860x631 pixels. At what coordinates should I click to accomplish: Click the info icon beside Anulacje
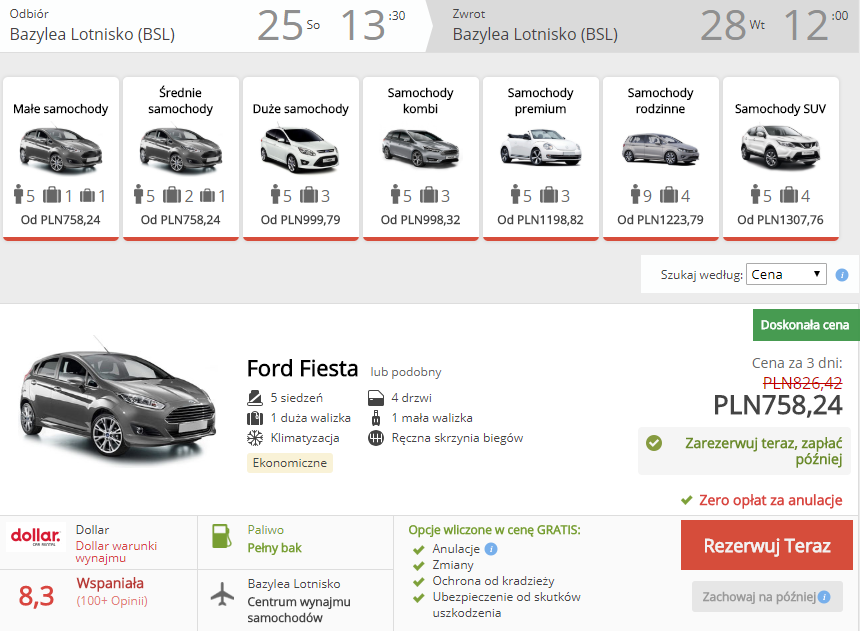click(x=491, y=549)
